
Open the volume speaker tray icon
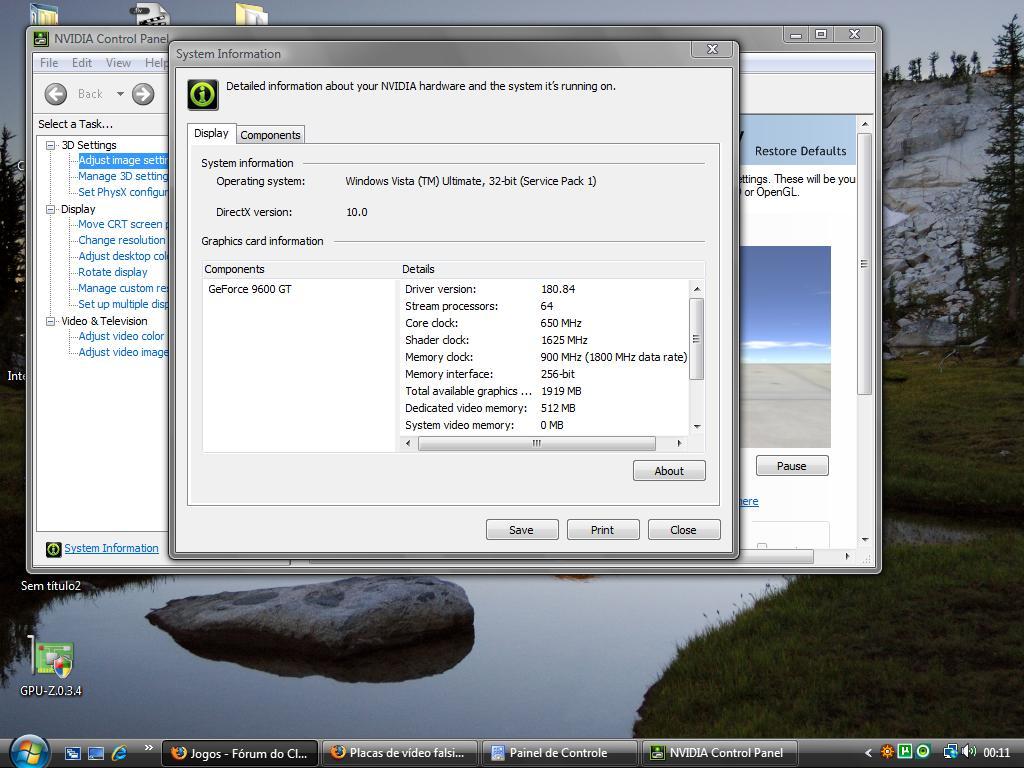969,752
